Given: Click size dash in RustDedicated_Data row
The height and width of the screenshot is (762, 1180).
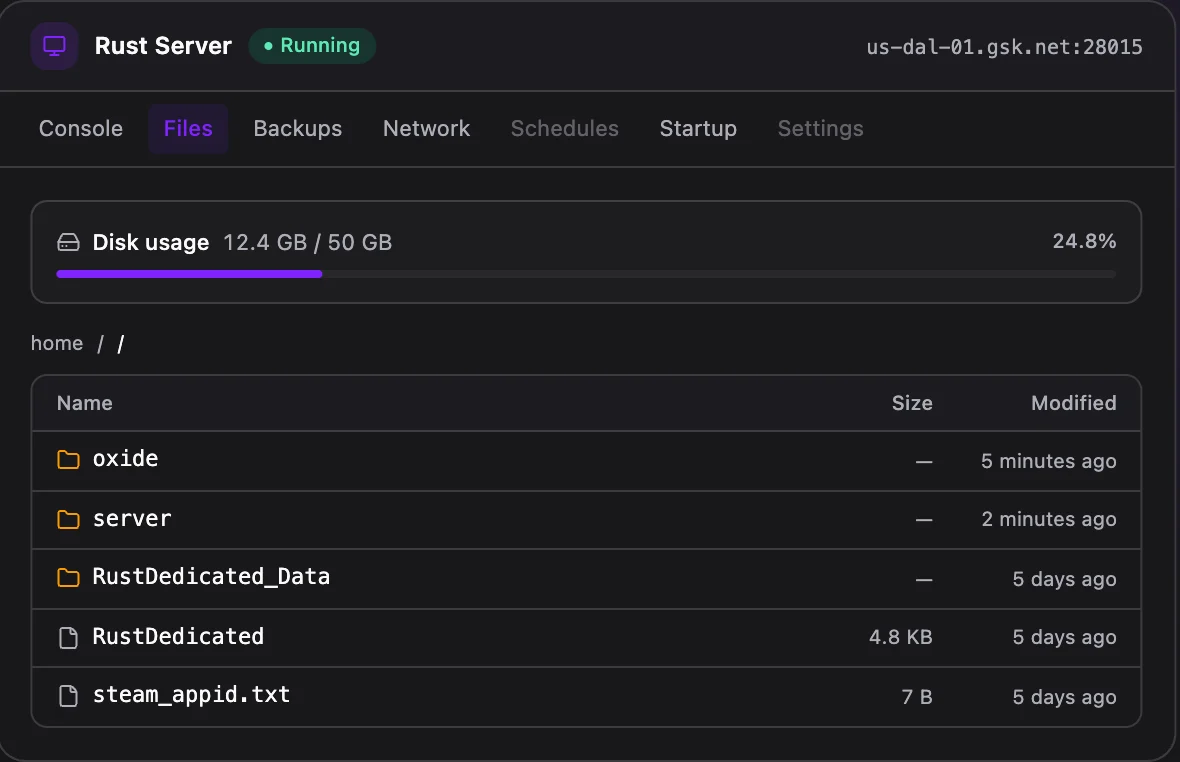Looking at the screenshot, I should [x=924, y=580].
